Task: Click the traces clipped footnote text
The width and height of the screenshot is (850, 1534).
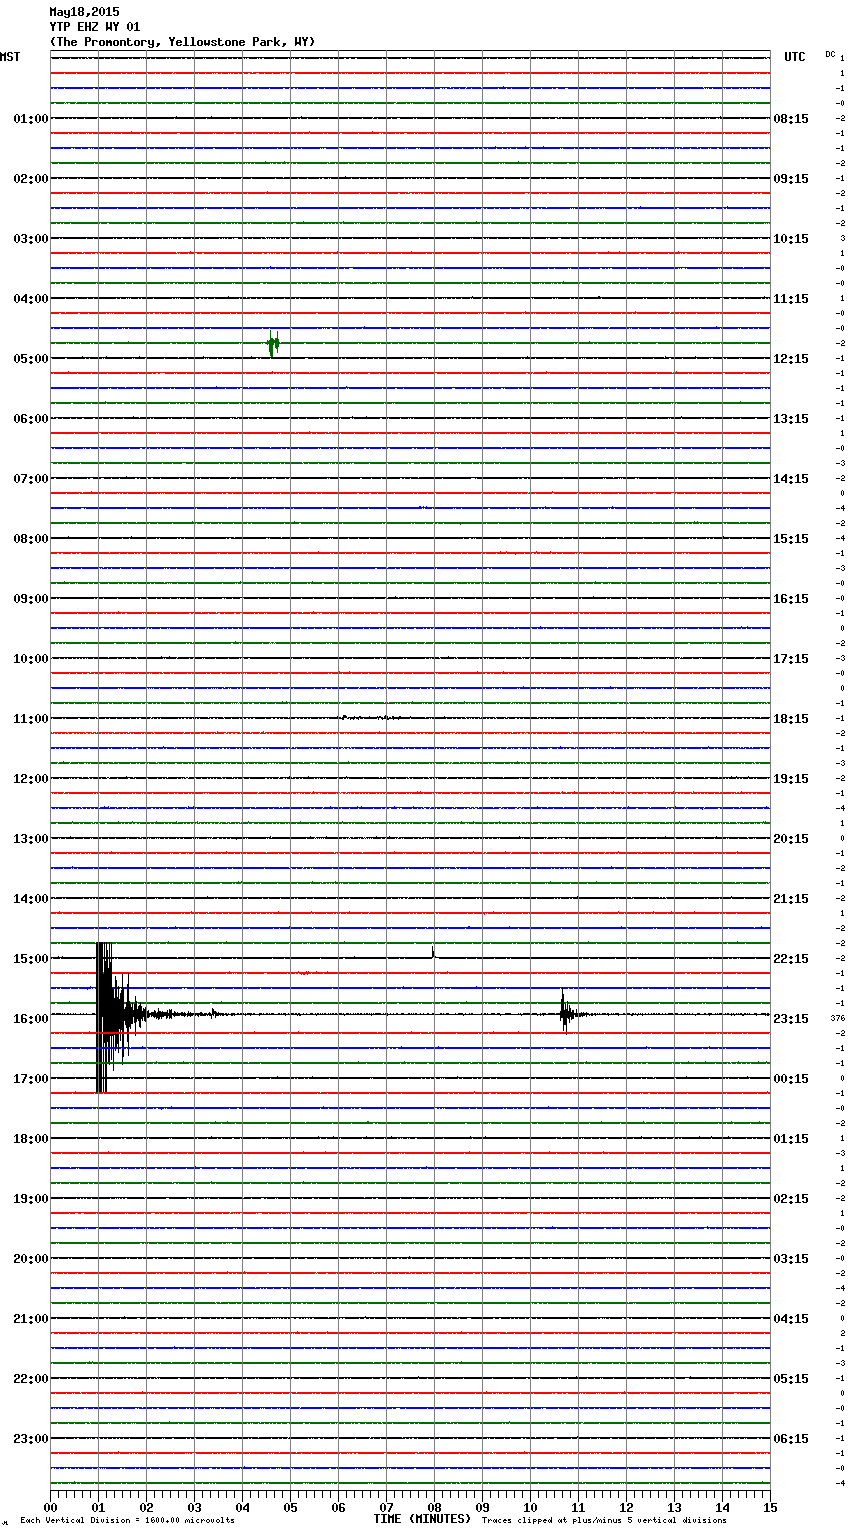Action: pyautogui.click(x=604, y=1521)
